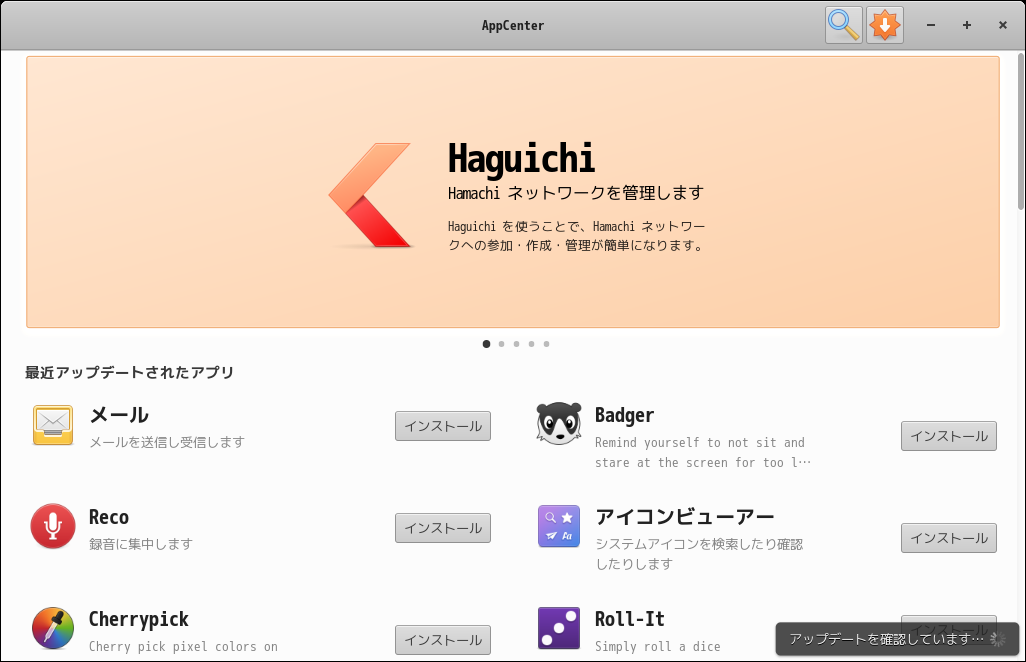Select the Reco microphone app icon
This screenshot has height=662, width=1026.
pos(52,527)
